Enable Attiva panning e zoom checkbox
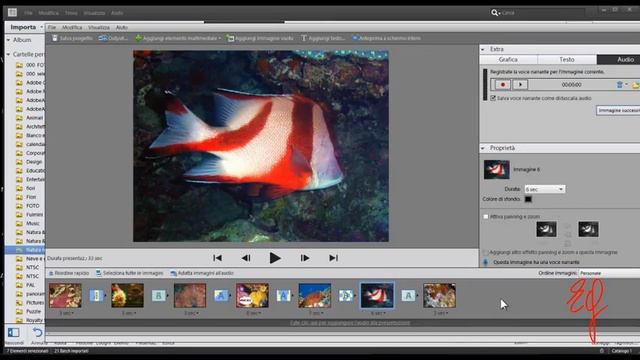This screenshot has width=640, height=360. coord(486,217)
